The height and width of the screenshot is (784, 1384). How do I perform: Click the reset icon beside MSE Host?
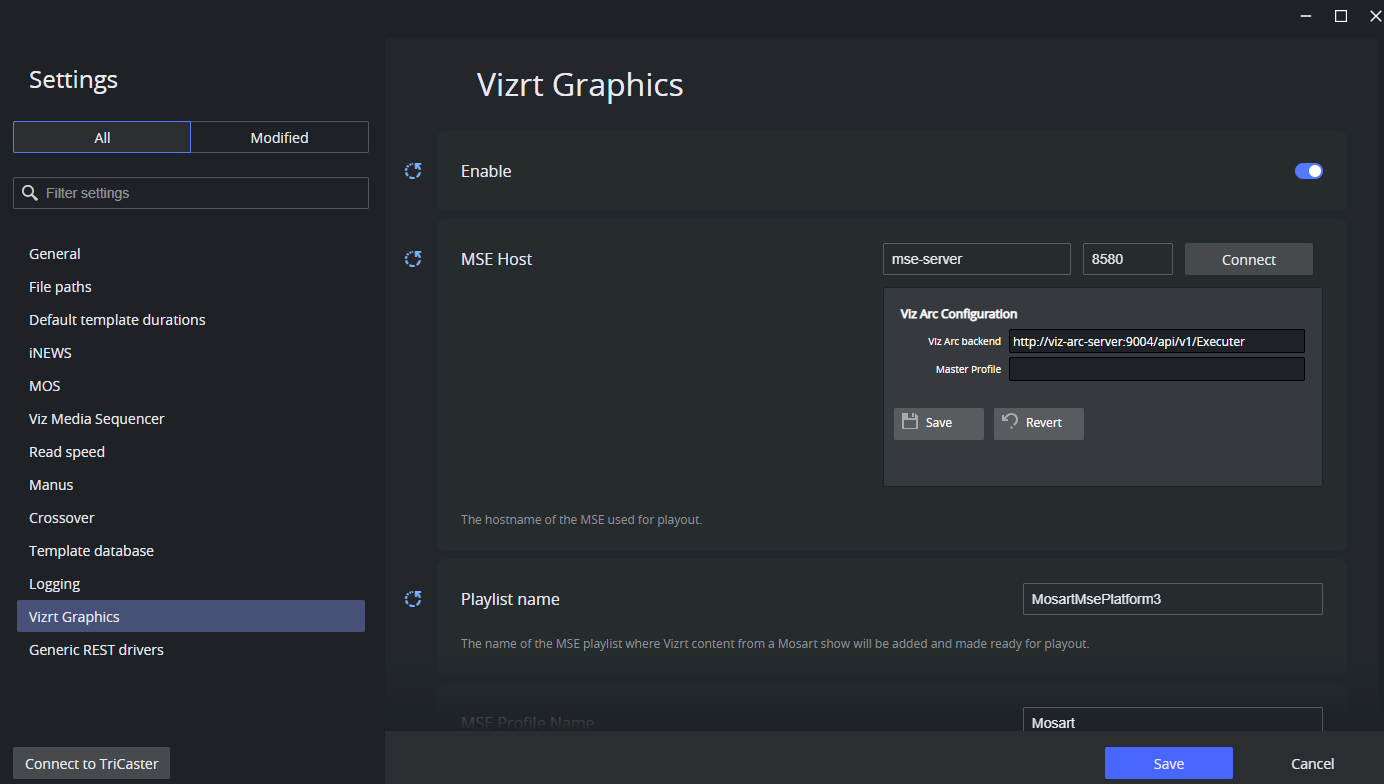tap(413, 259)
